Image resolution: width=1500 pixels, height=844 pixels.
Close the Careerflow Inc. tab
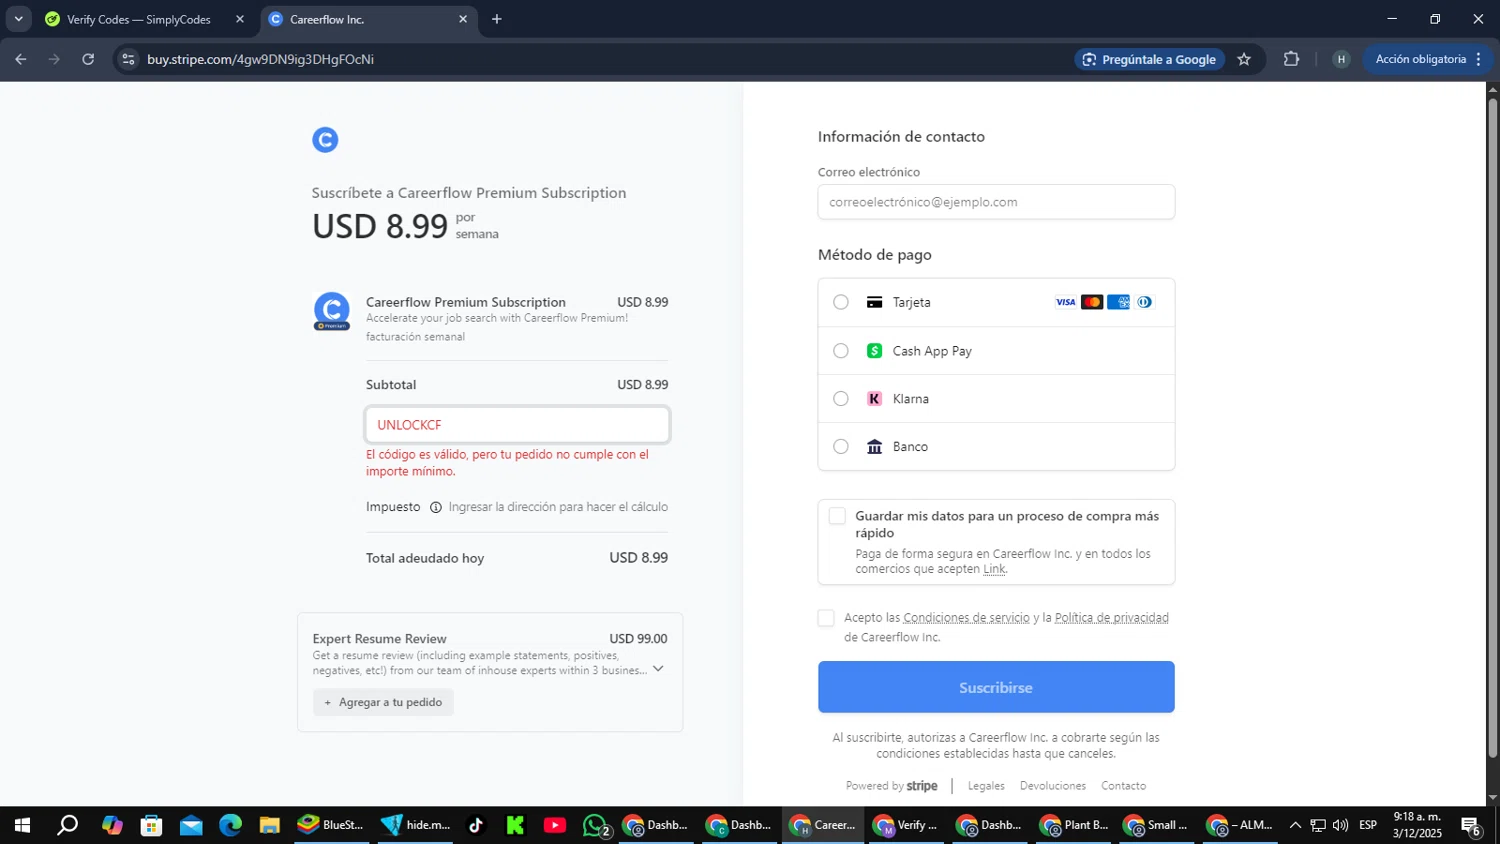pos(462,19)
